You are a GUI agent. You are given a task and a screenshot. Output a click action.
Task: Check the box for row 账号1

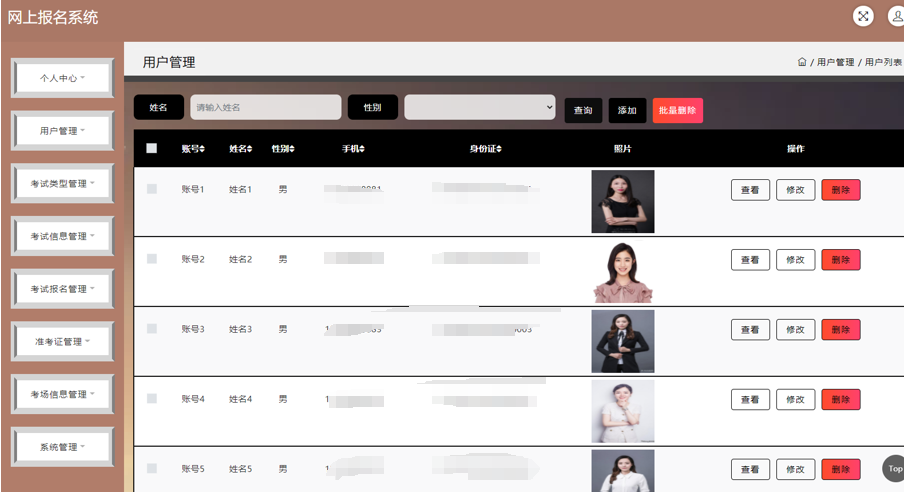pyautogui.click(x=152, y=189)
